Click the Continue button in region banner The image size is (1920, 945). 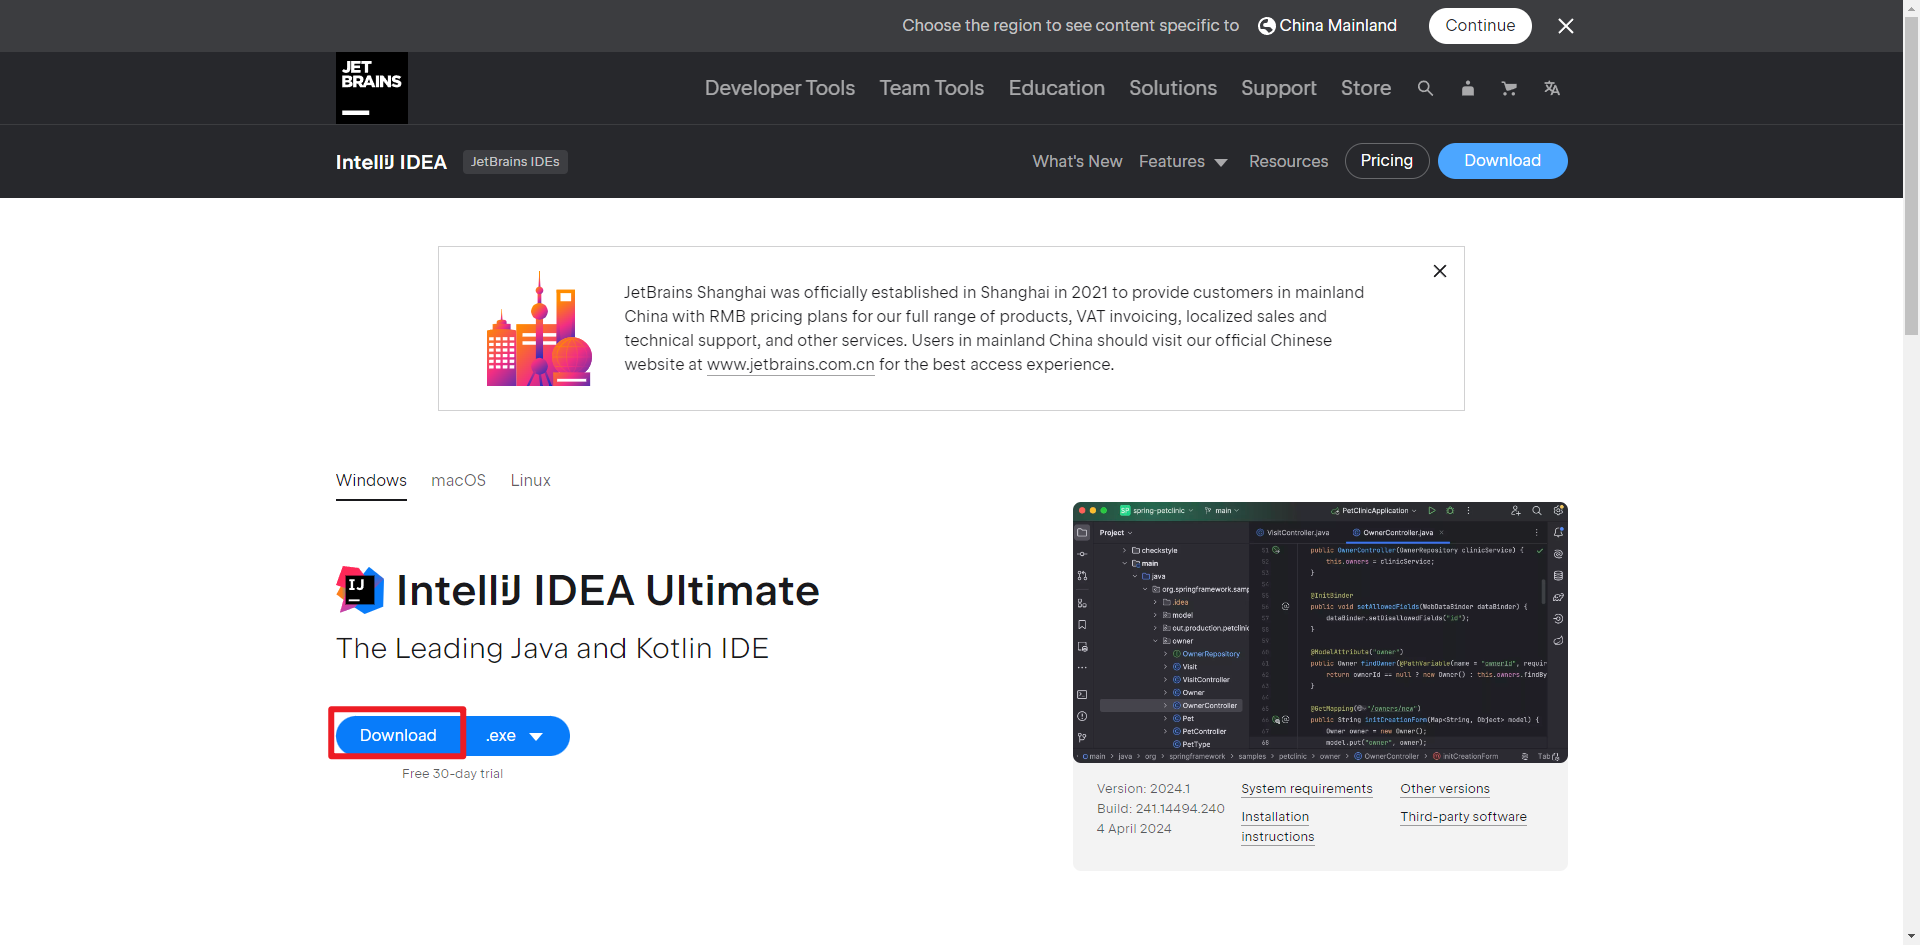(1479, 25)
